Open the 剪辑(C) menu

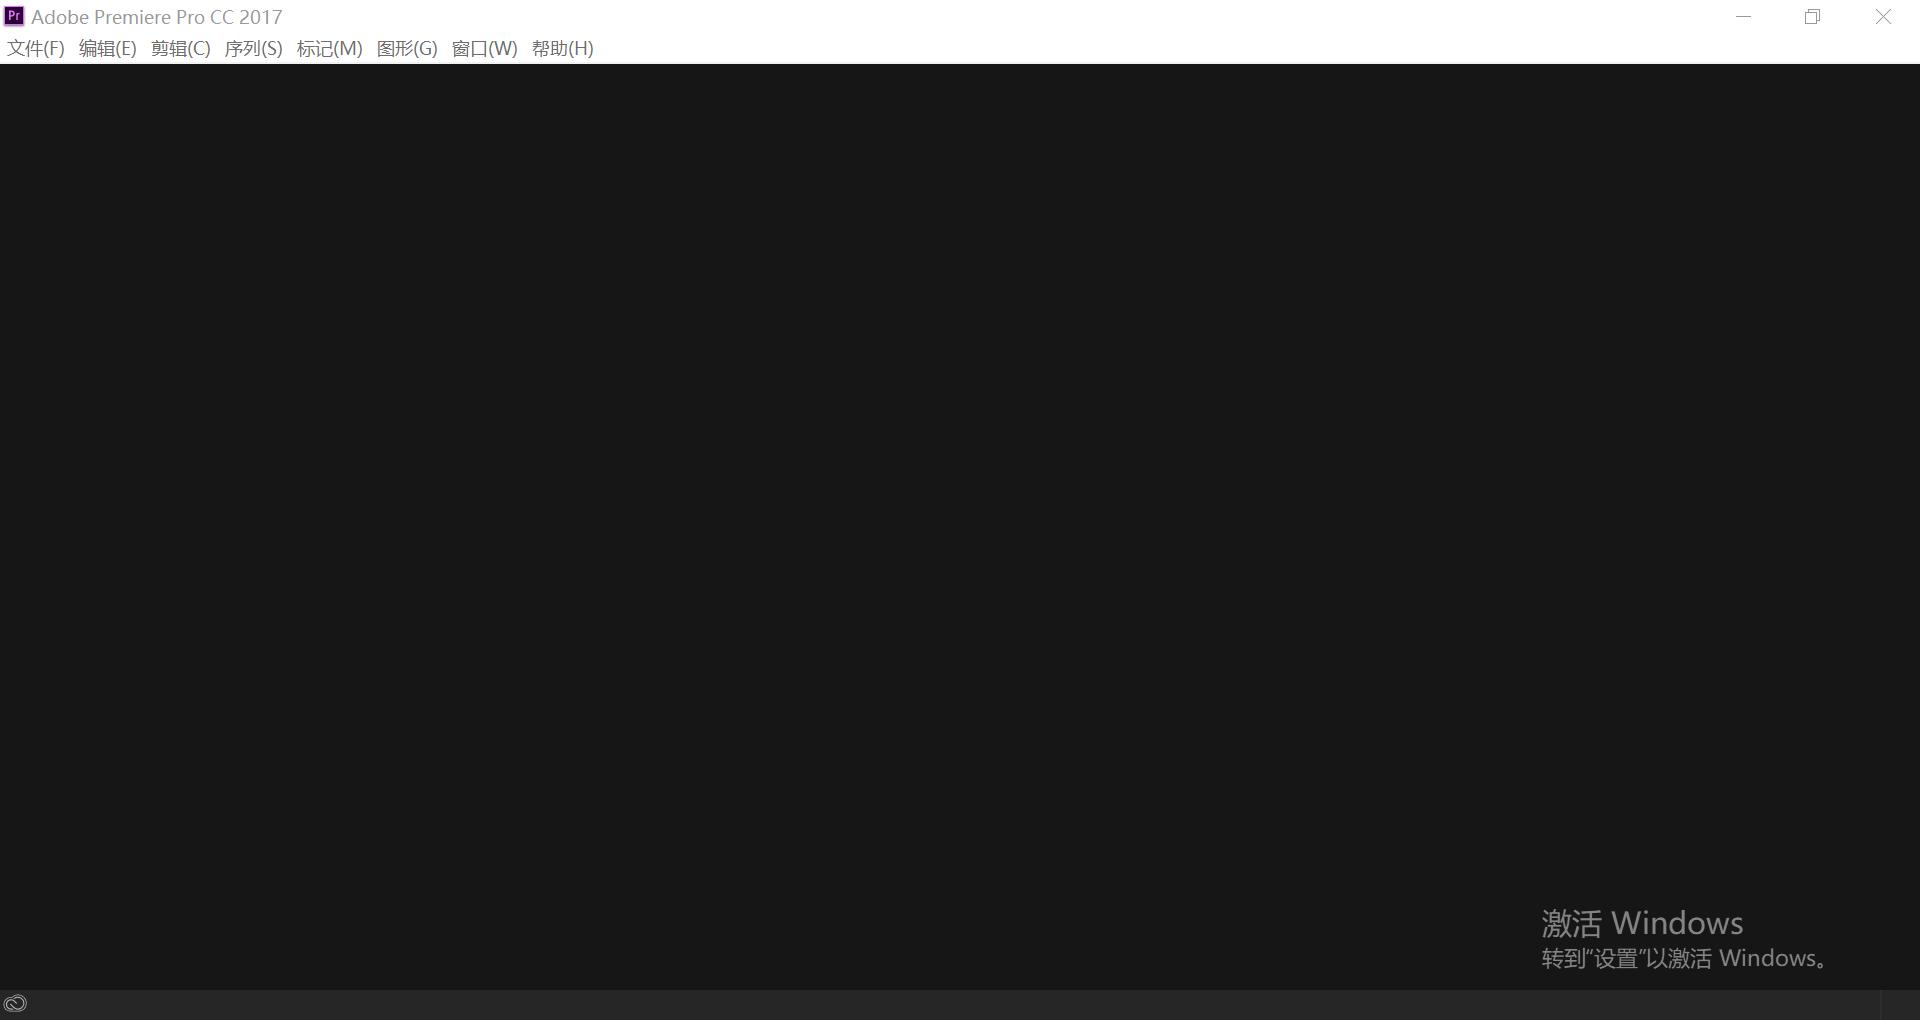[181, 49]
